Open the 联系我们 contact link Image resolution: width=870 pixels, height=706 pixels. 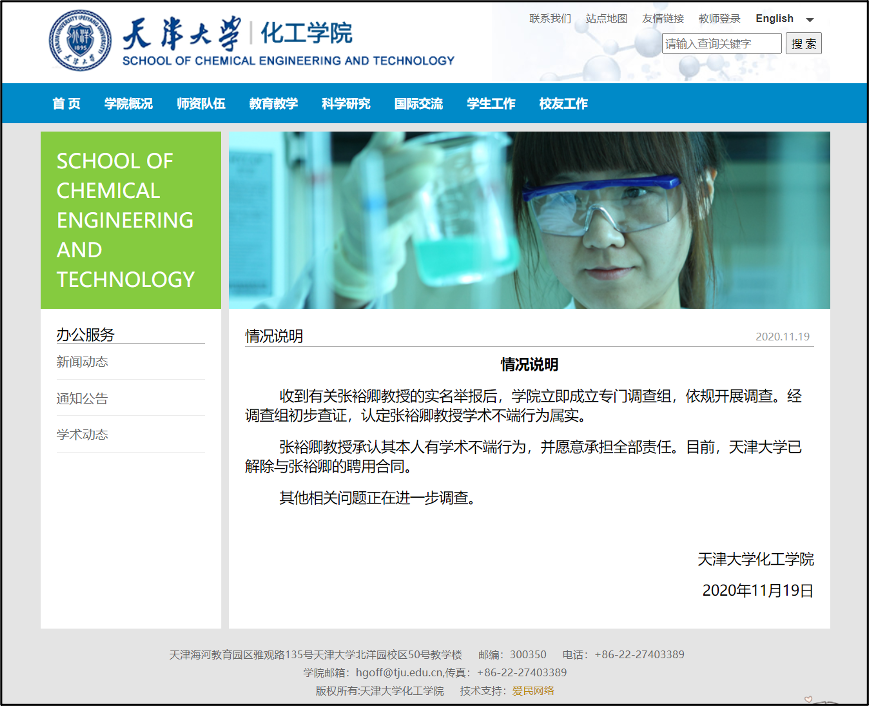click(550, 19)
